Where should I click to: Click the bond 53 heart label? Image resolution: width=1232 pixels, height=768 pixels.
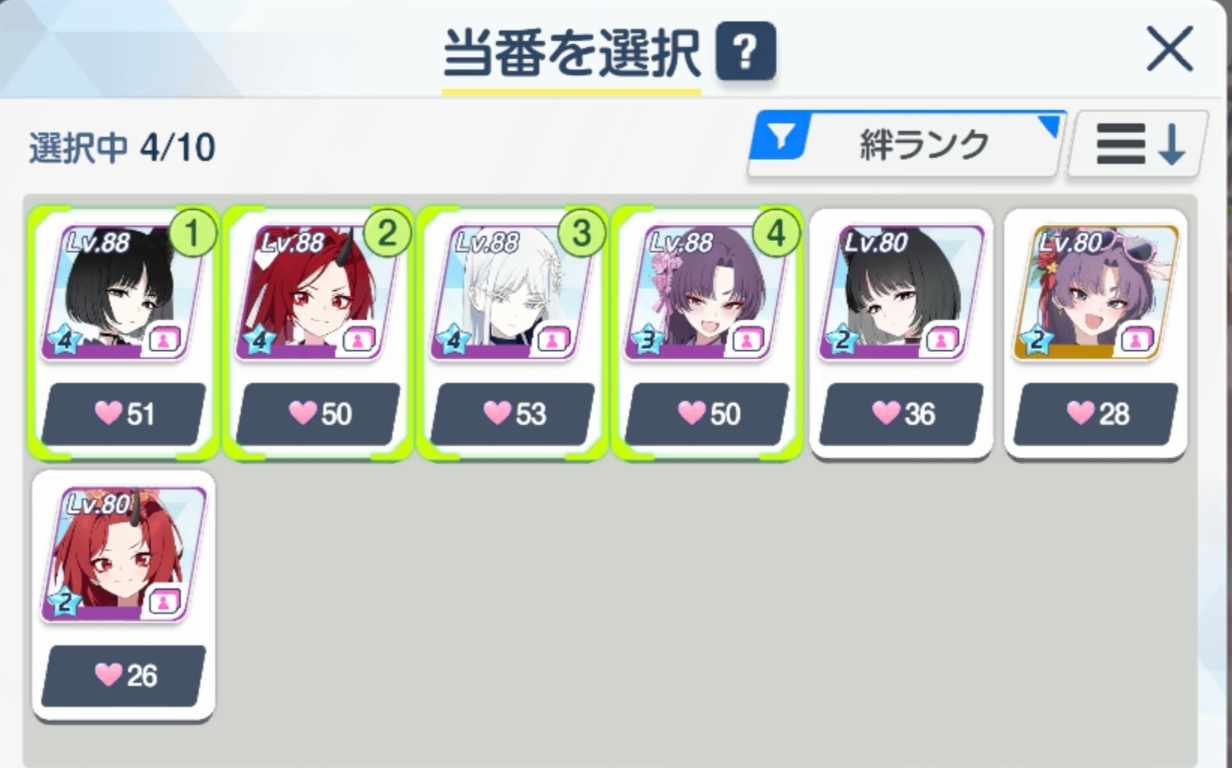[512, 414]
